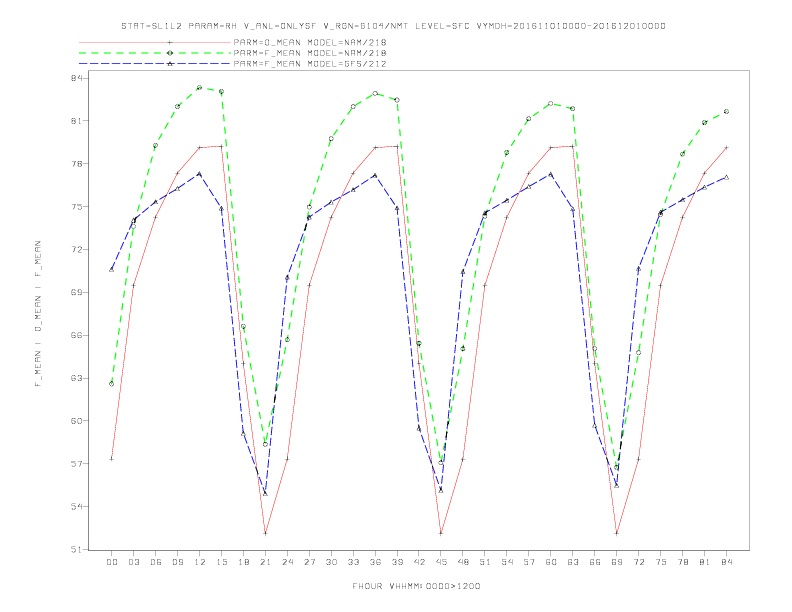Click red plus marker at hour 21 minimum
Image resolution: width=792 pixels, height=612 pixels.
pos(265,533)
